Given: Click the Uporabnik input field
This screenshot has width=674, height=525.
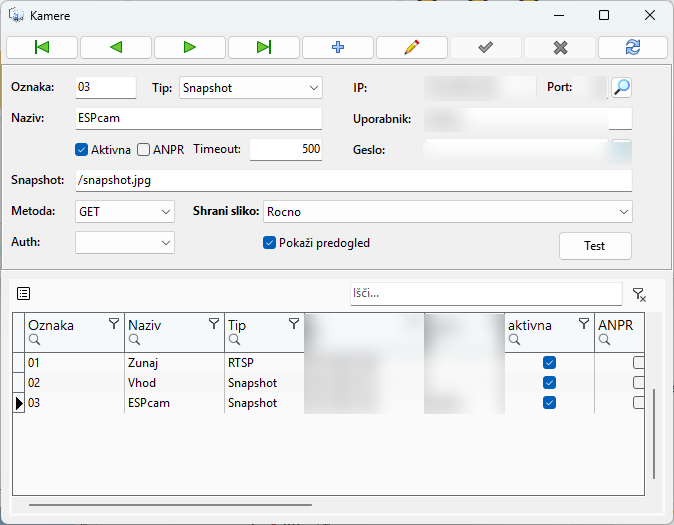Looking at the screenshot, I should point(528,119).
